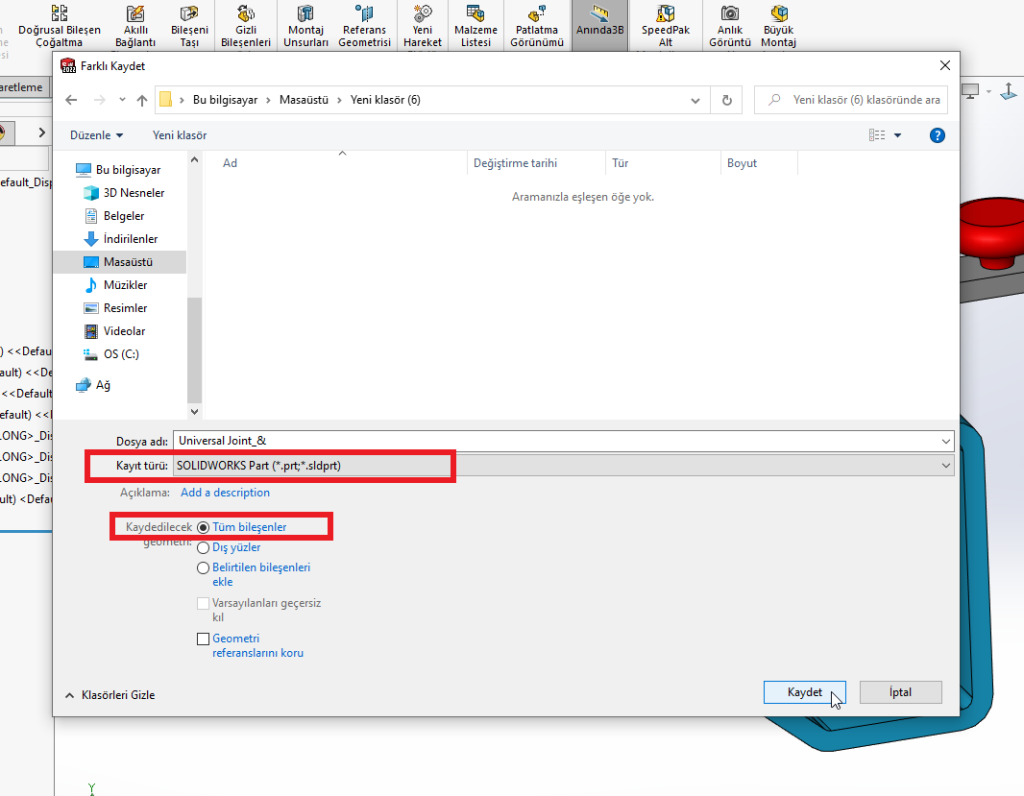Screen dimensions: 1024x796
Task: Select Masaüstü in the navigation pane
Action: pyautogui.click(x=127, y=262)
